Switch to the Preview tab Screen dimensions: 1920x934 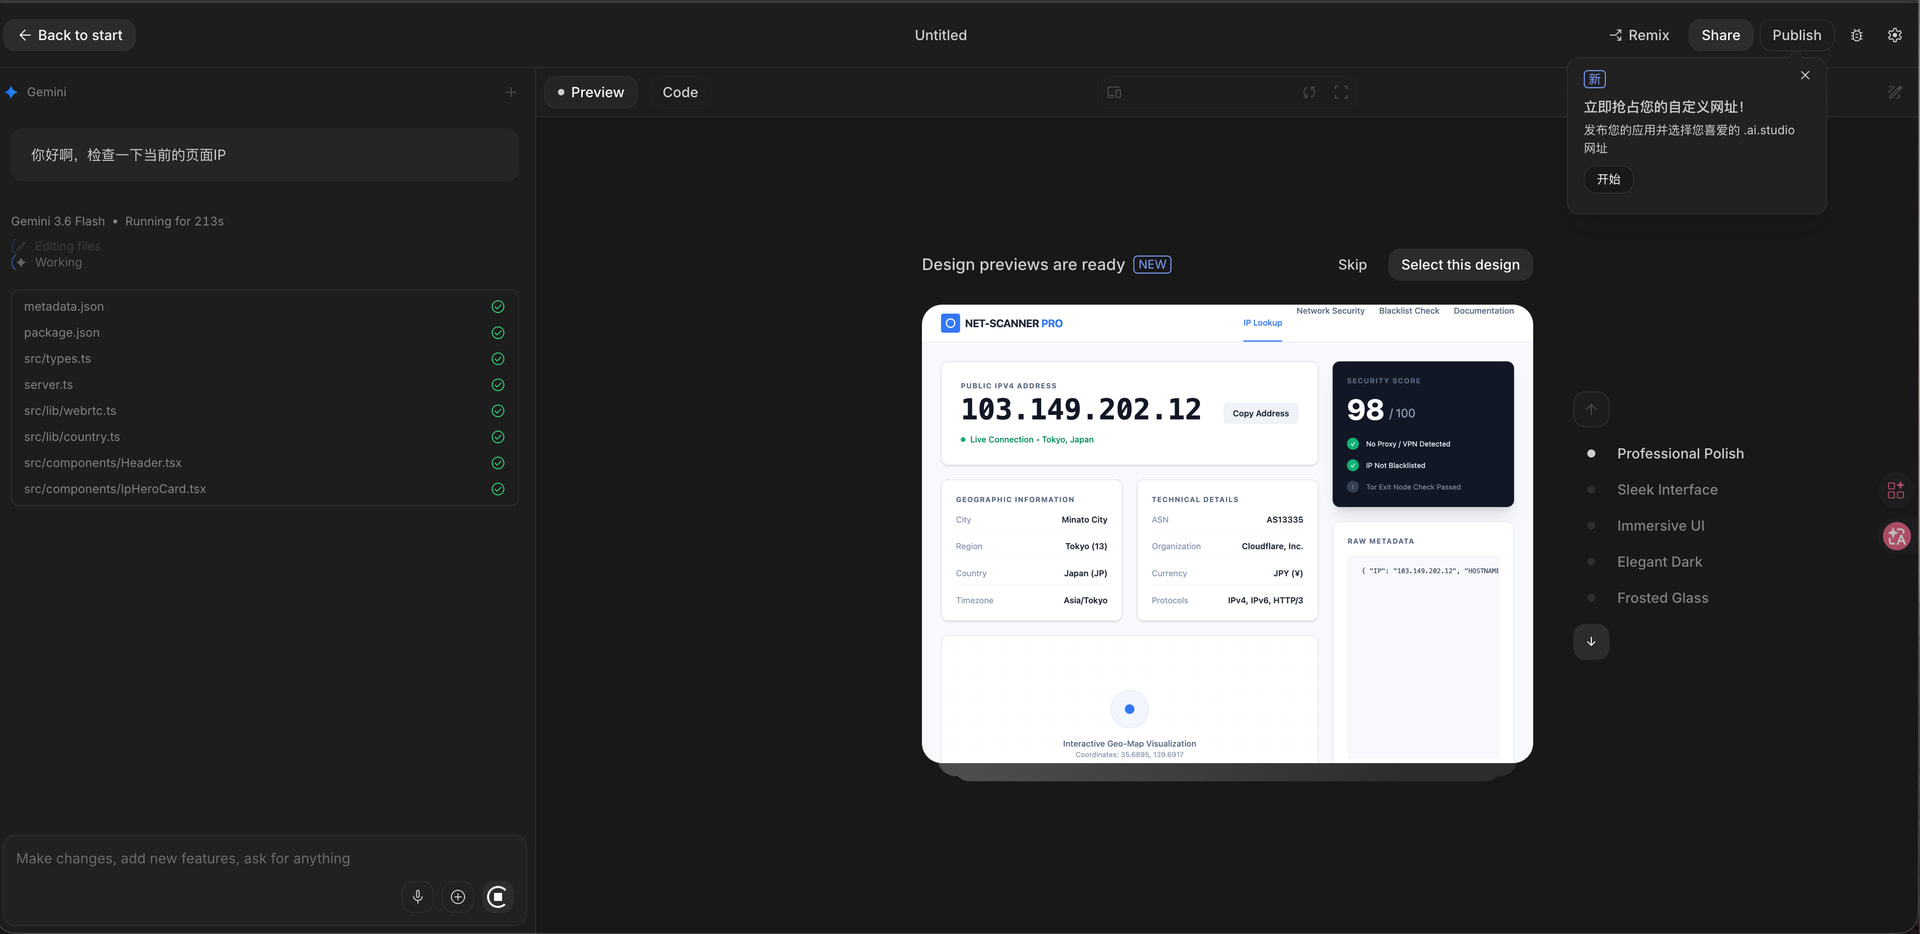[591, 92]
